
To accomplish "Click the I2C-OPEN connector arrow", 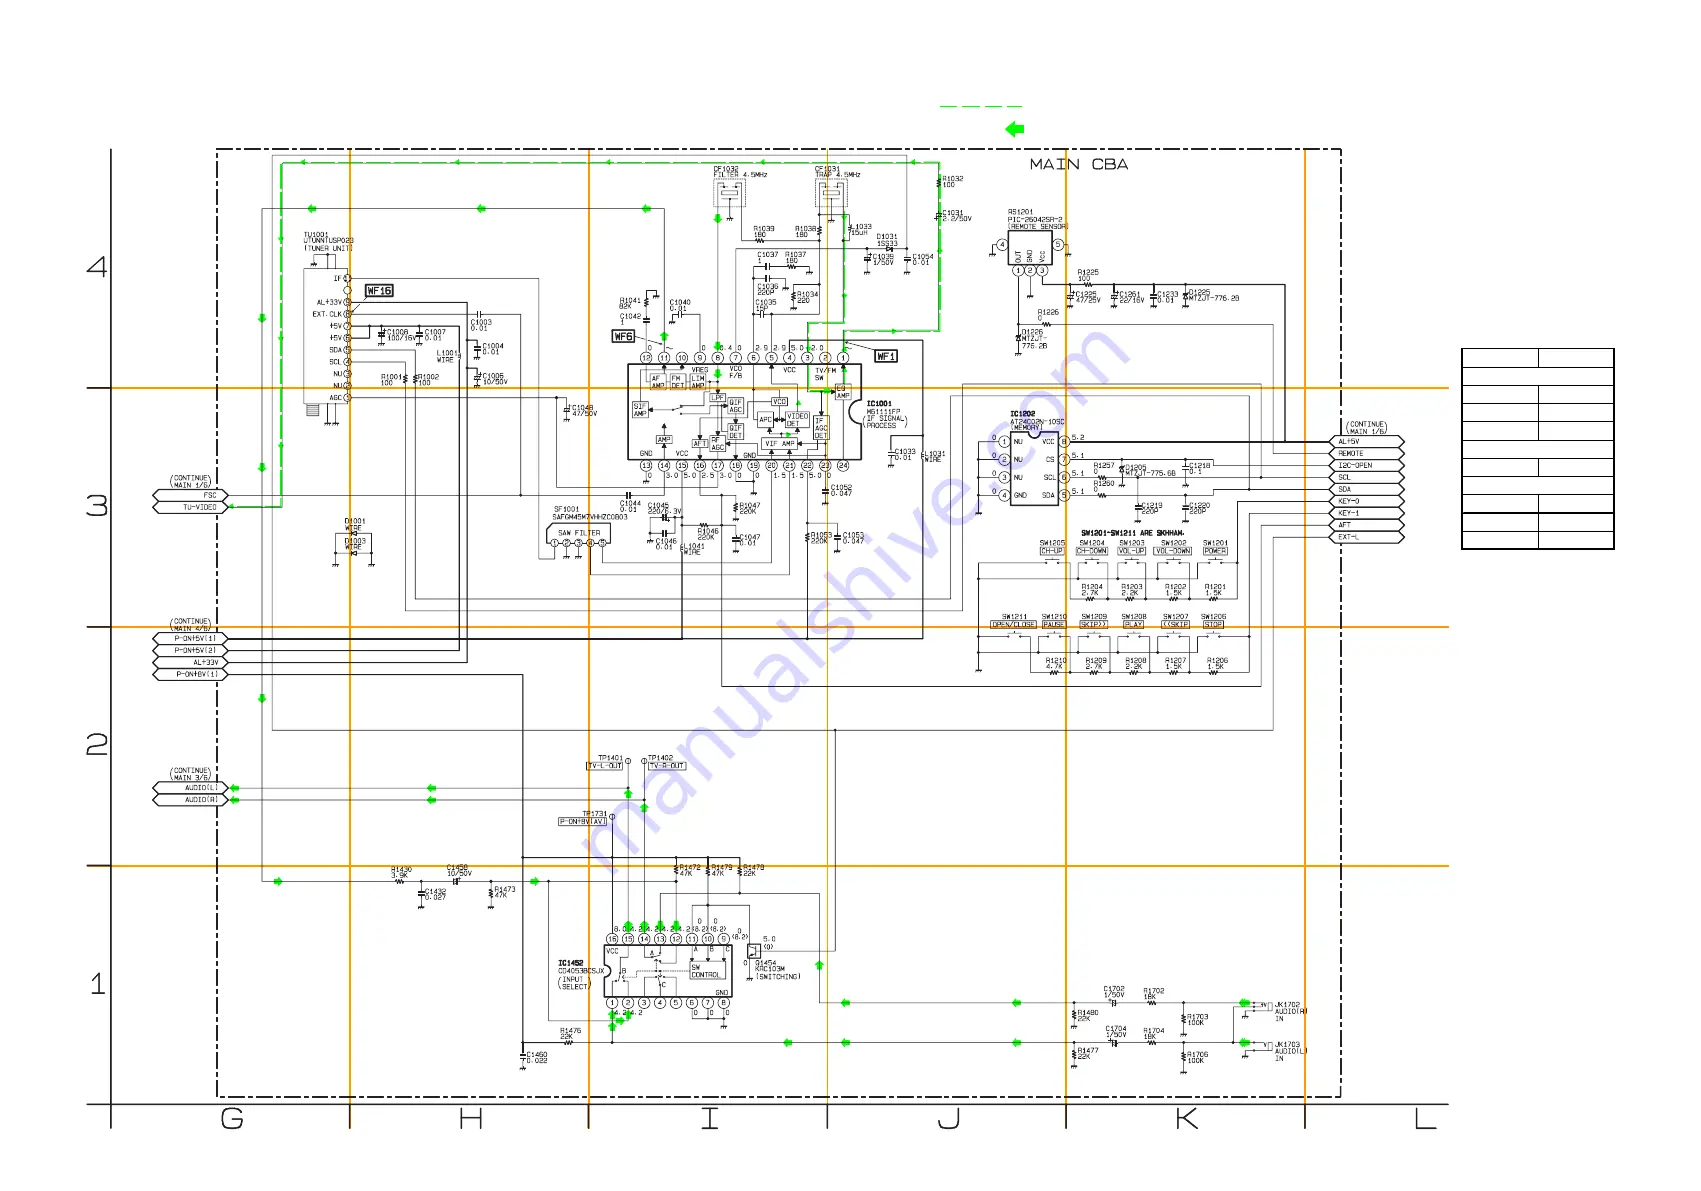I will click(1367, 465).
